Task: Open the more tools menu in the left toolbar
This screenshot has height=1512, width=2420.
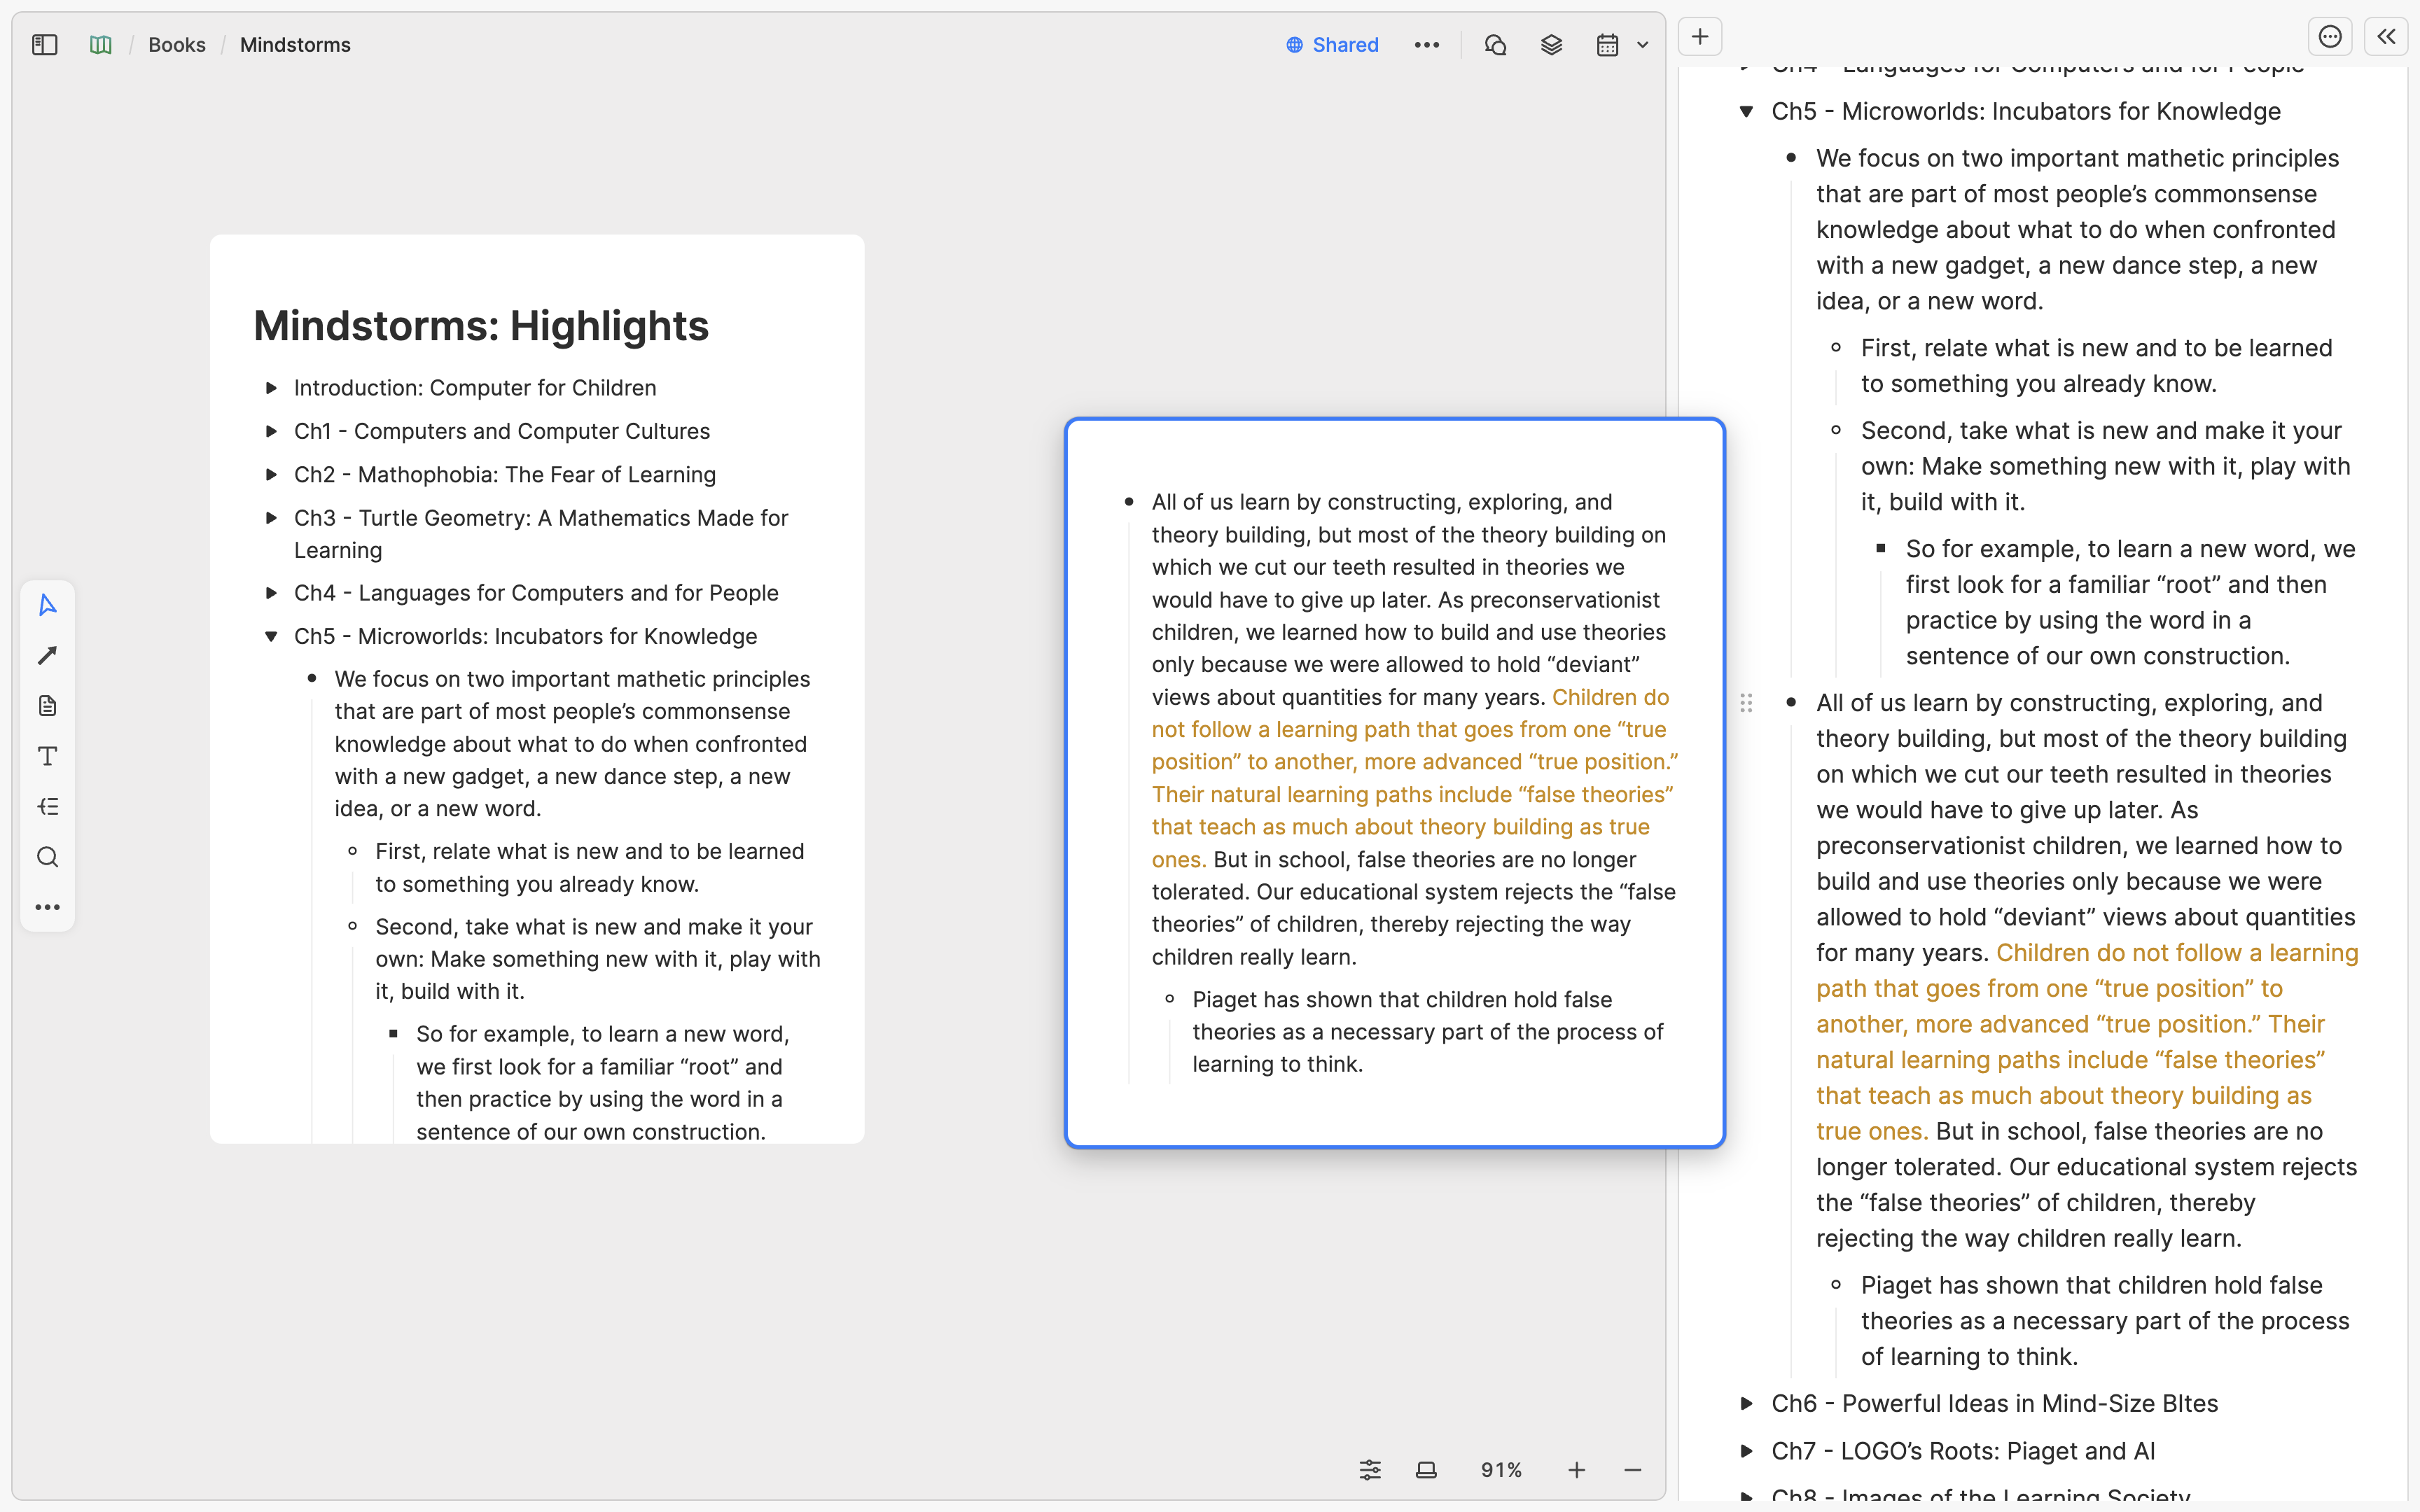Action: coord(47,907)
